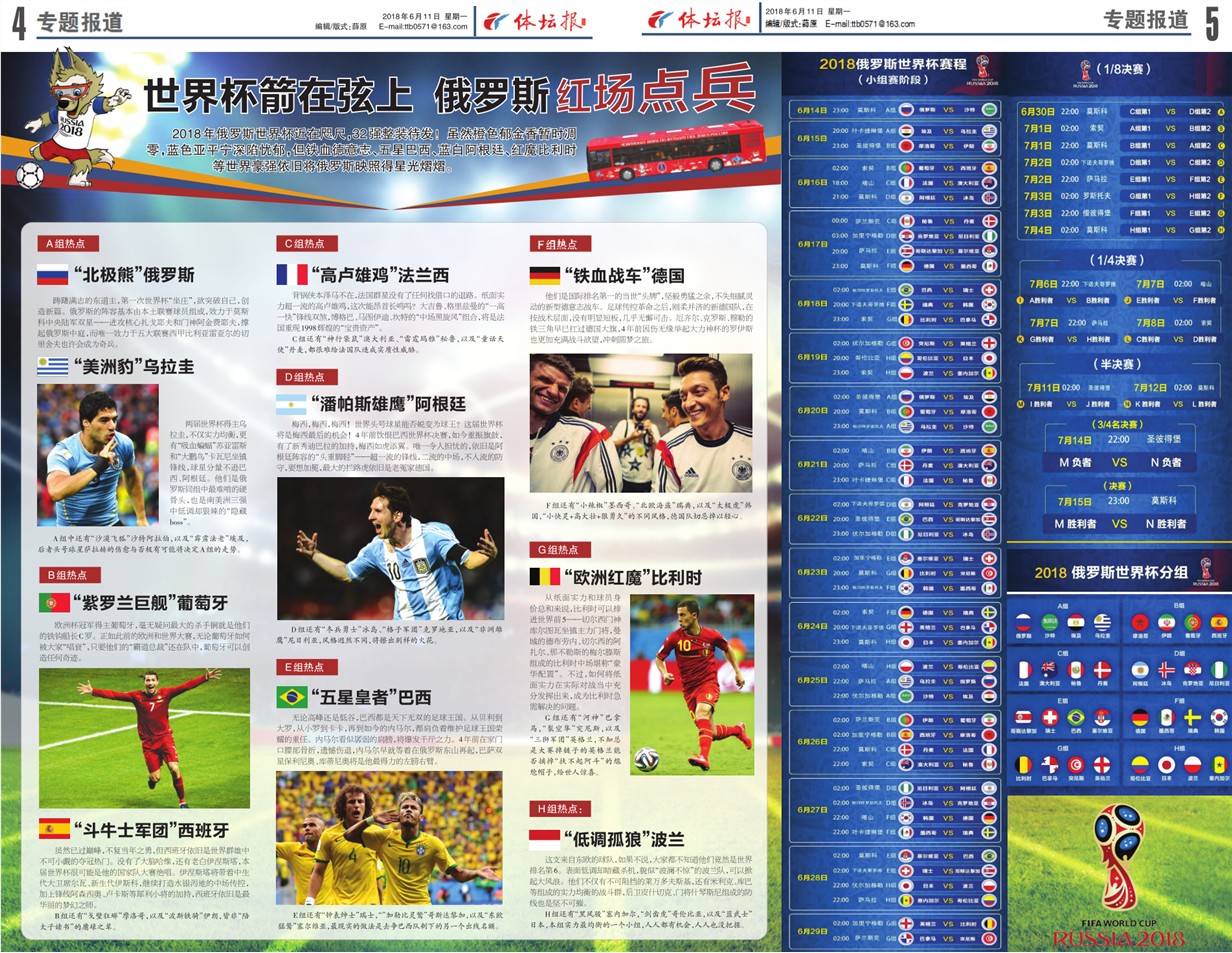Click the Brazil flag beside "五星皇者"巴西
The width and height of the screenshot is (1232, 953).
point(292,696)
